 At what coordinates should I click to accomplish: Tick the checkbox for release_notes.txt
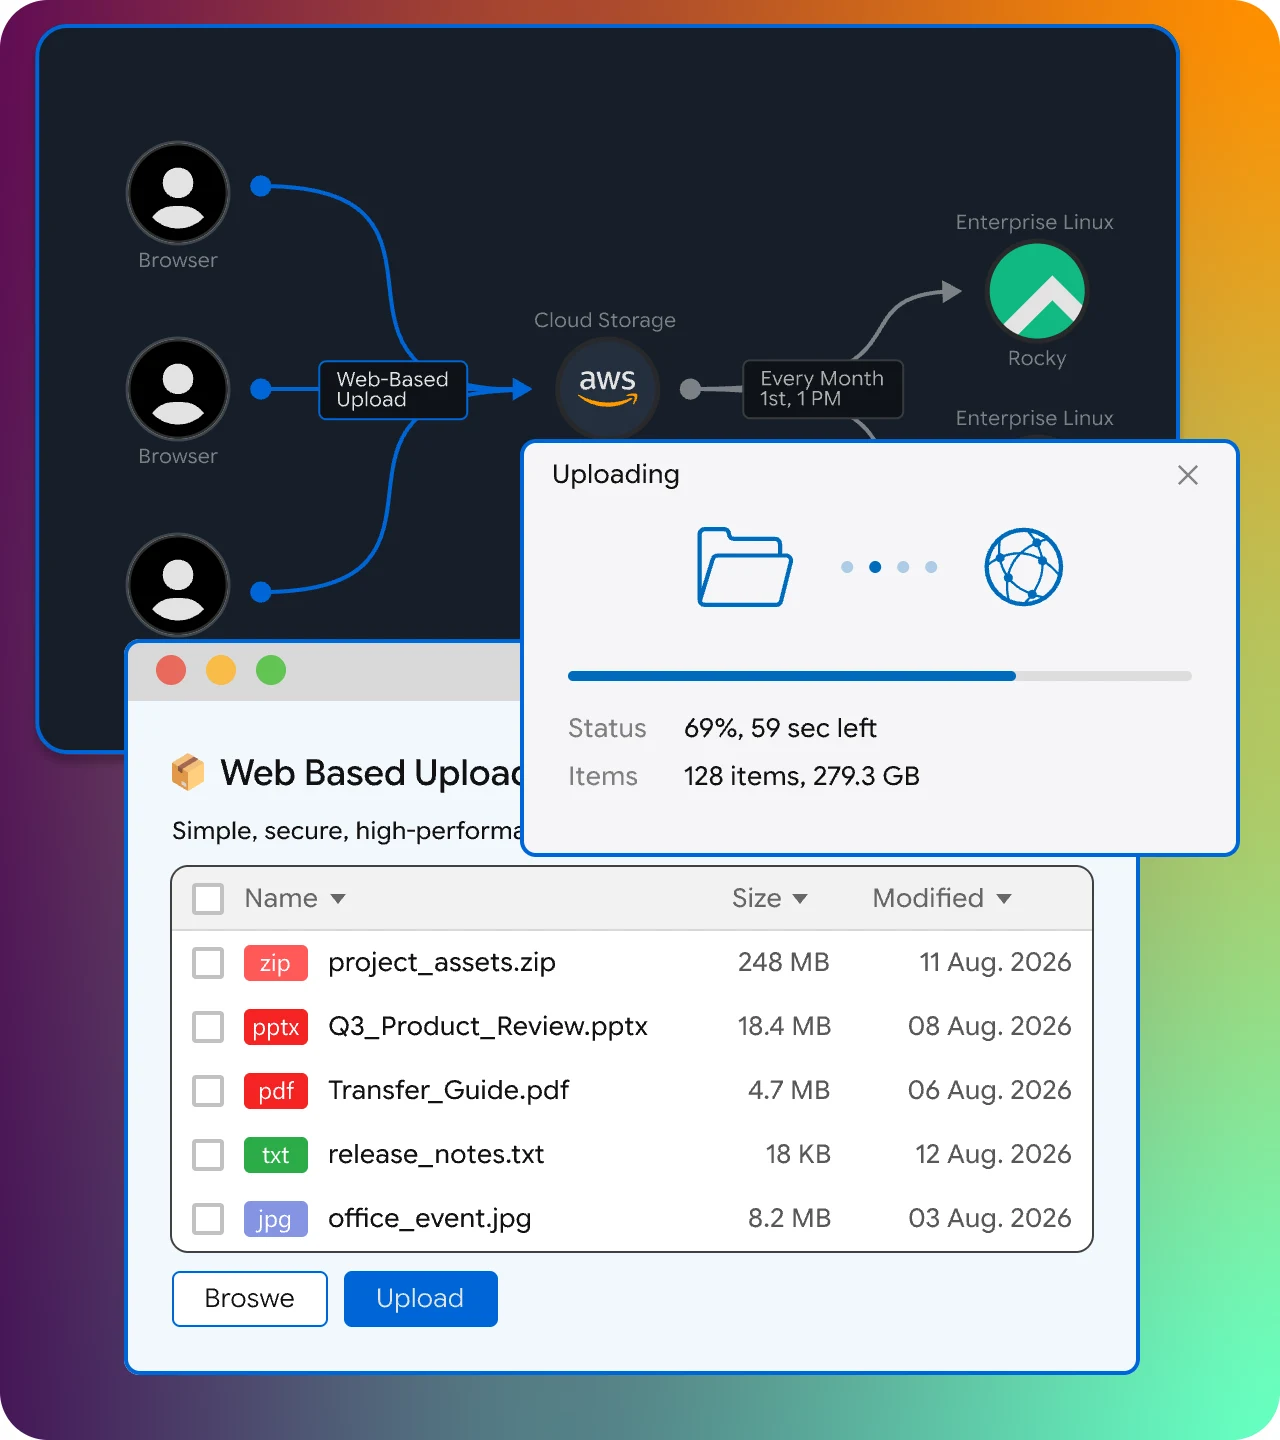click(208, 1155)
